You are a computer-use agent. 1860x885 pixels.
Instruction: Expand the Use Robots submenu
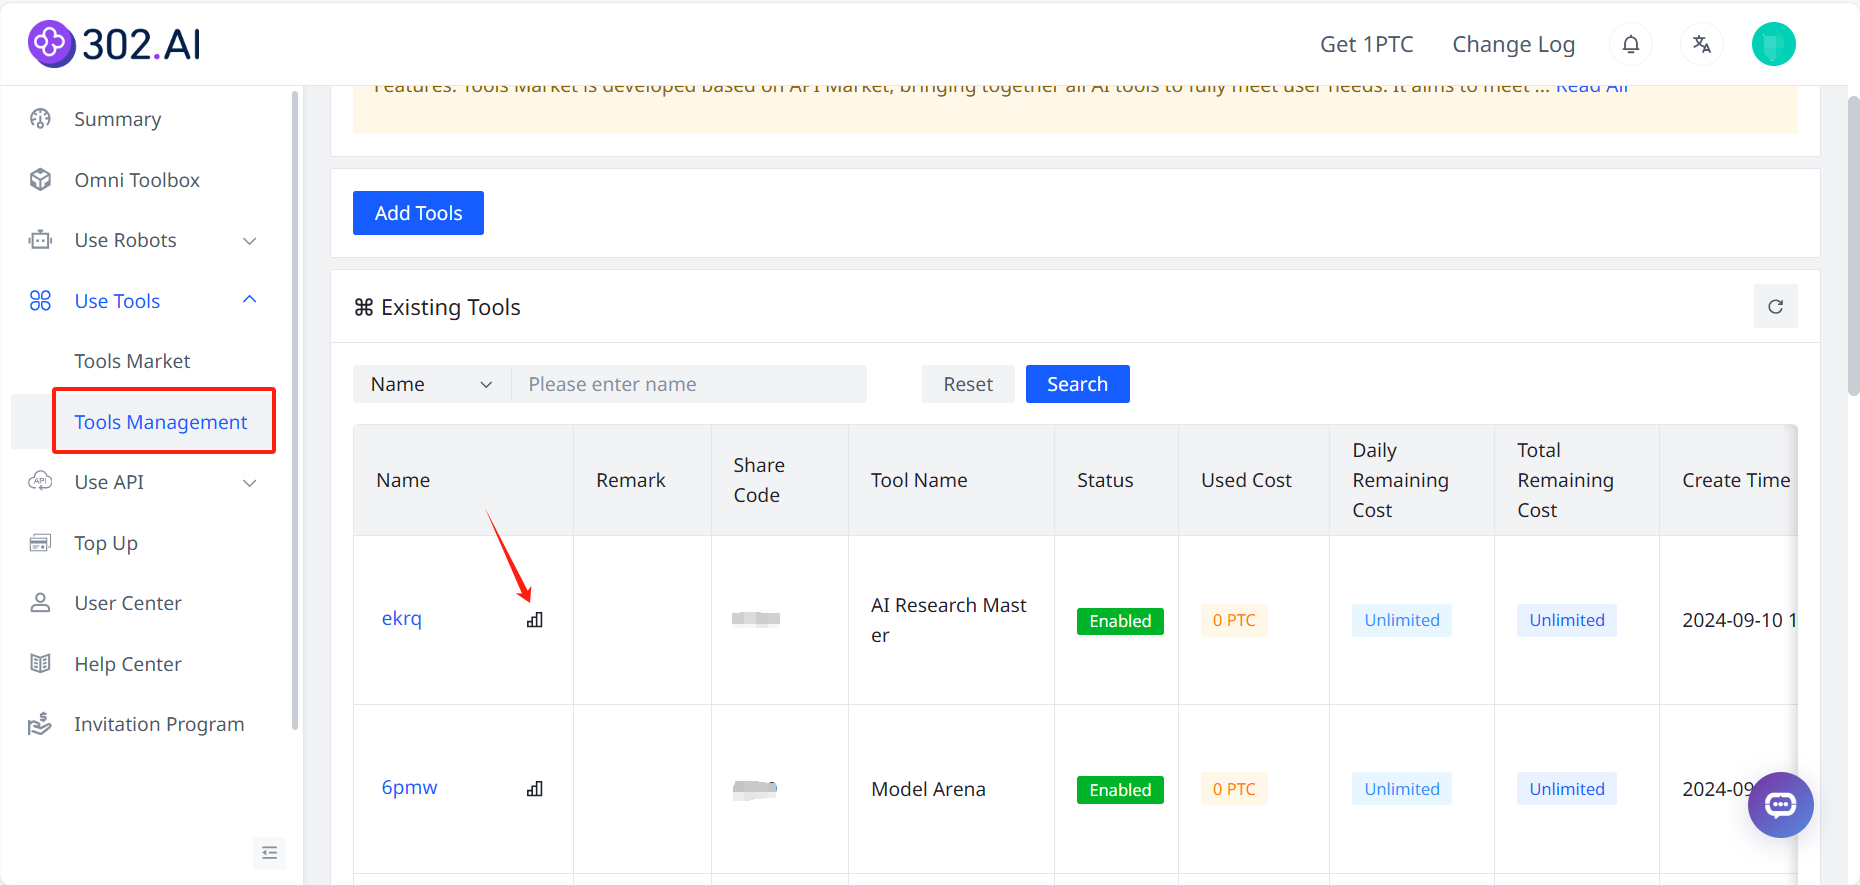coord(250,241)
